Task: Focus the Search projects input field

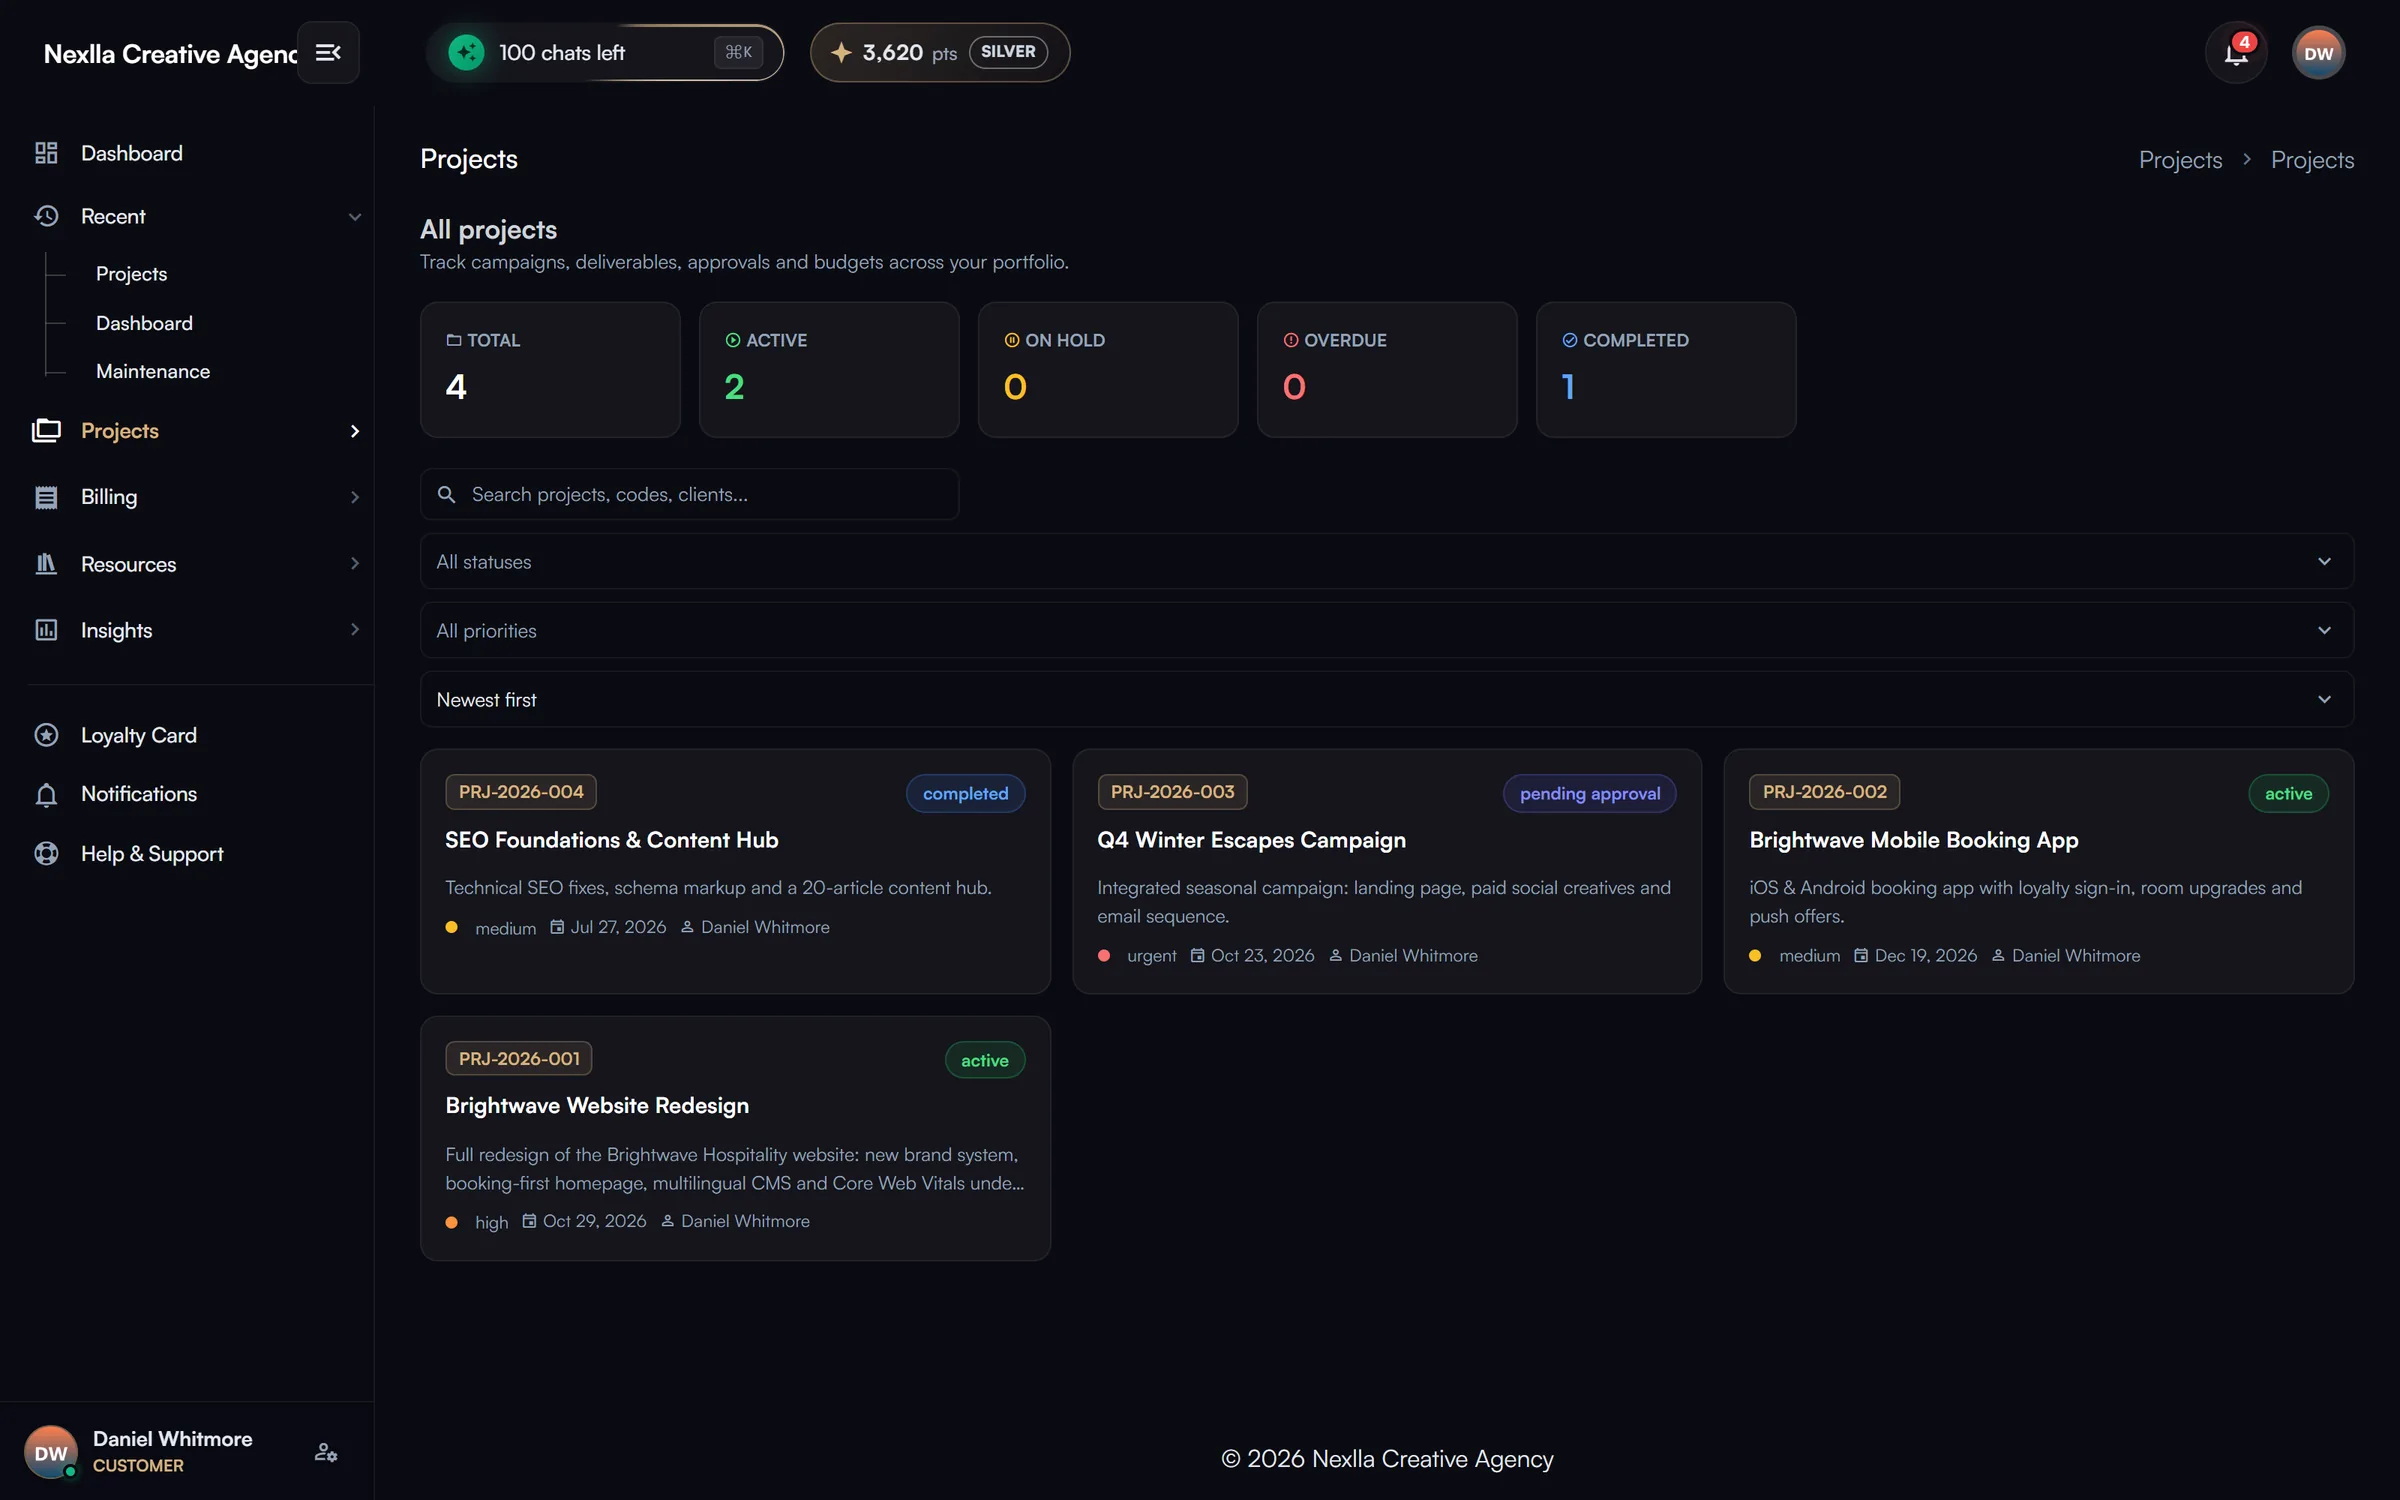Action: 689,494
